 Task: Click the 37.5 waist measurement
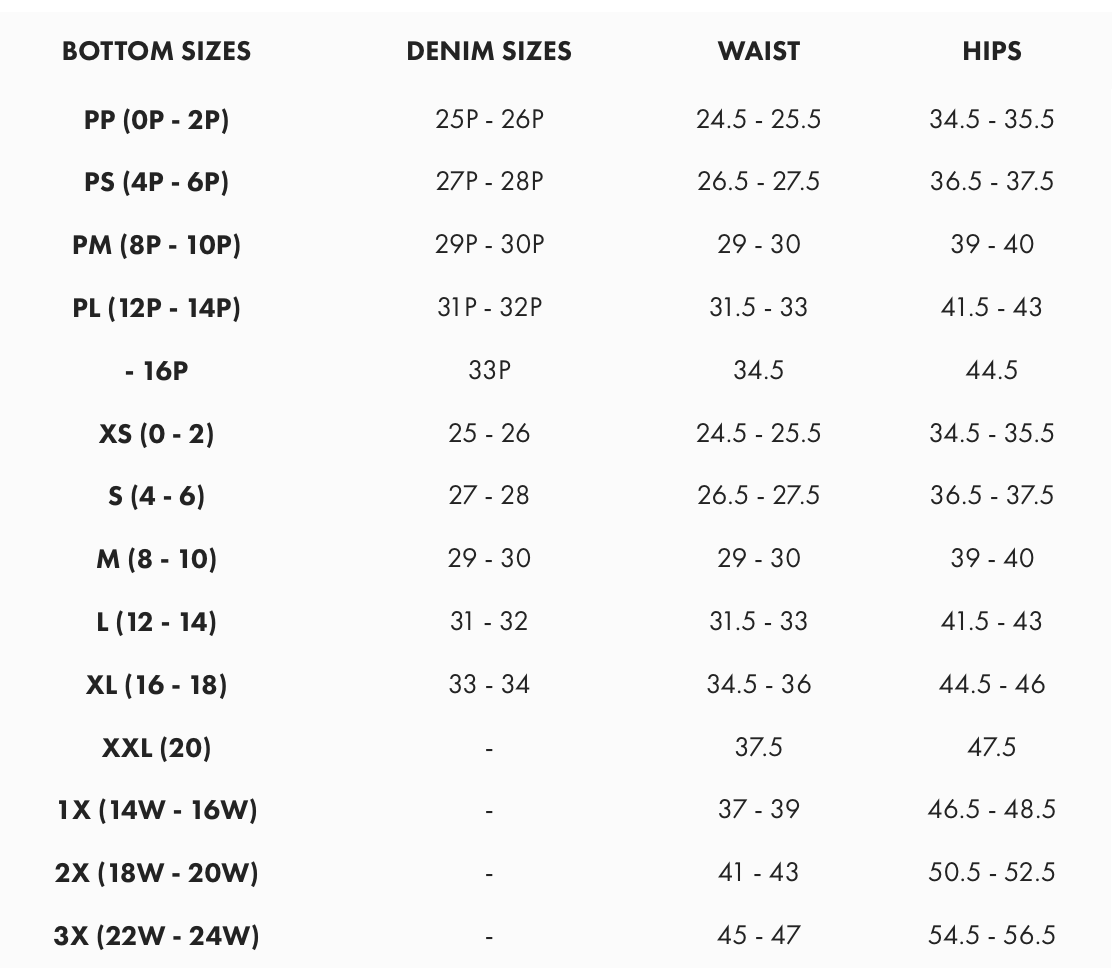pyautogui.click(x=759, y=747)
